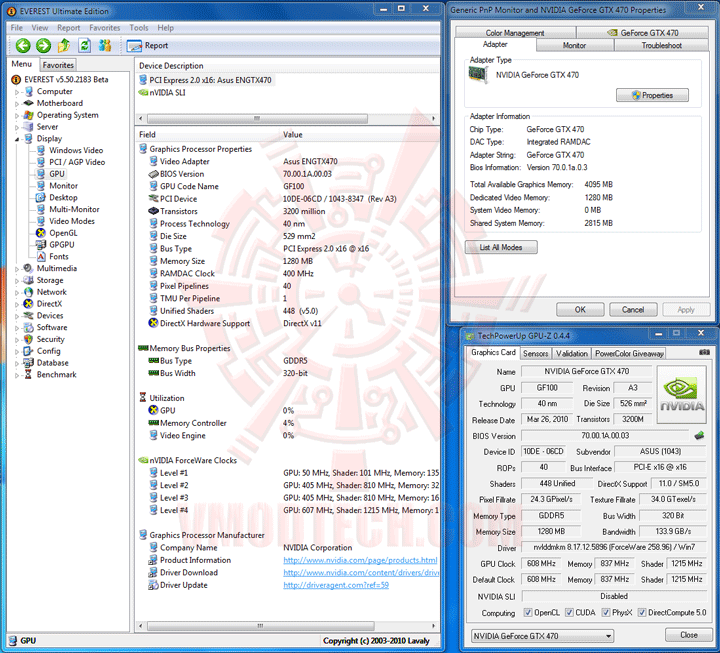Click the Close button in GPU-Z

pos(688,635)
